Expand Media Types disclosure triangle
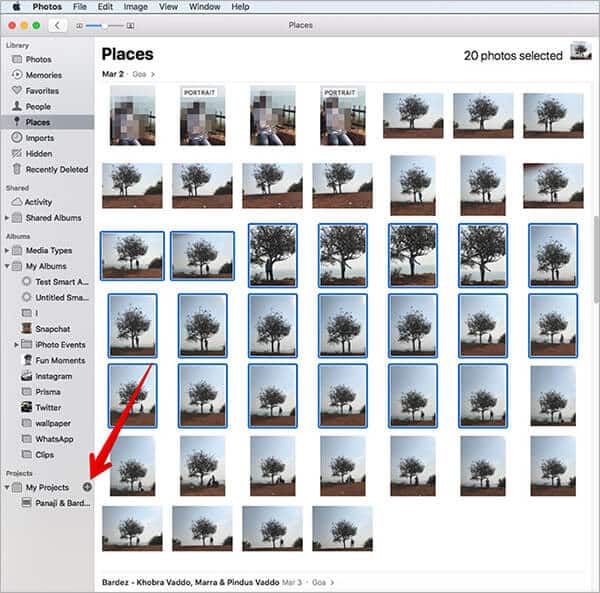This screenshot has width=600, height=593. tap(7, 251)
